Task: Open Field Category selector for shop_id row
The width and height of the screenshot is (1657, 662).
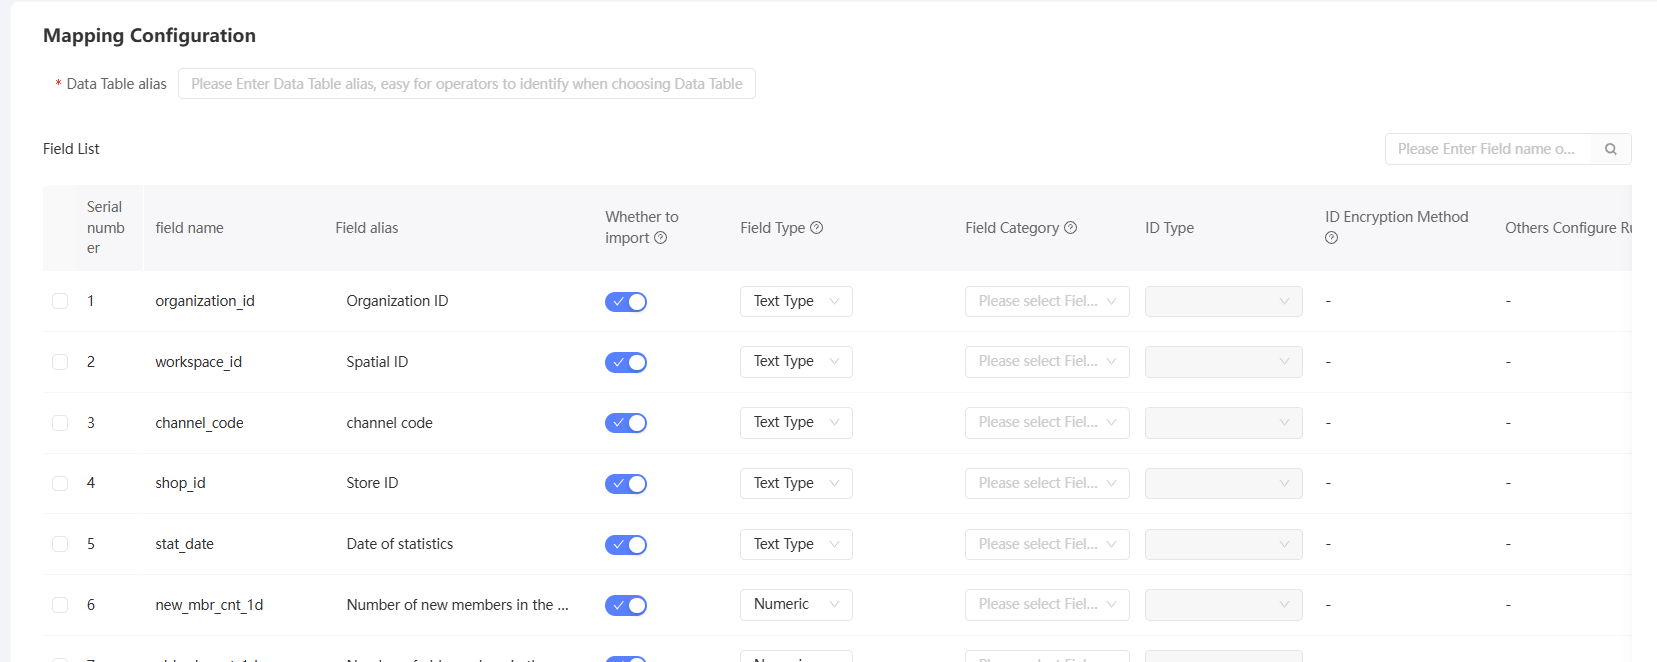Action: [1046, 483]
